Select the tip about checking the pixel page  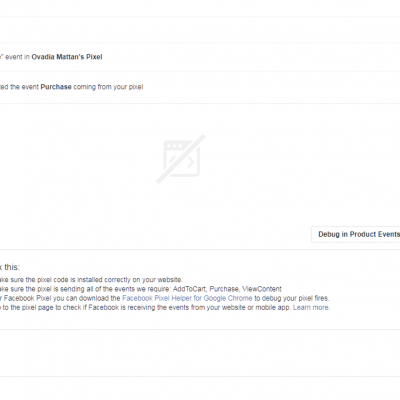tap(165, 307)
